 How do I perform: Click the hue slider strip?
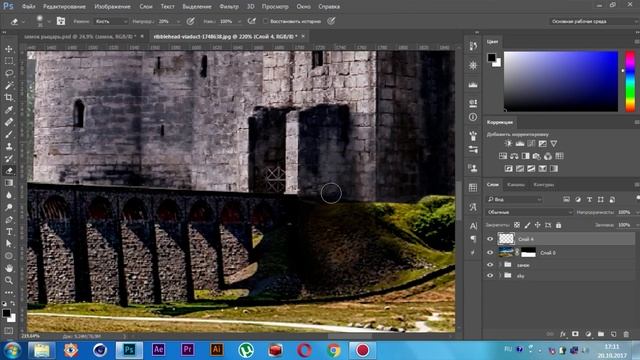click(630, 81)
